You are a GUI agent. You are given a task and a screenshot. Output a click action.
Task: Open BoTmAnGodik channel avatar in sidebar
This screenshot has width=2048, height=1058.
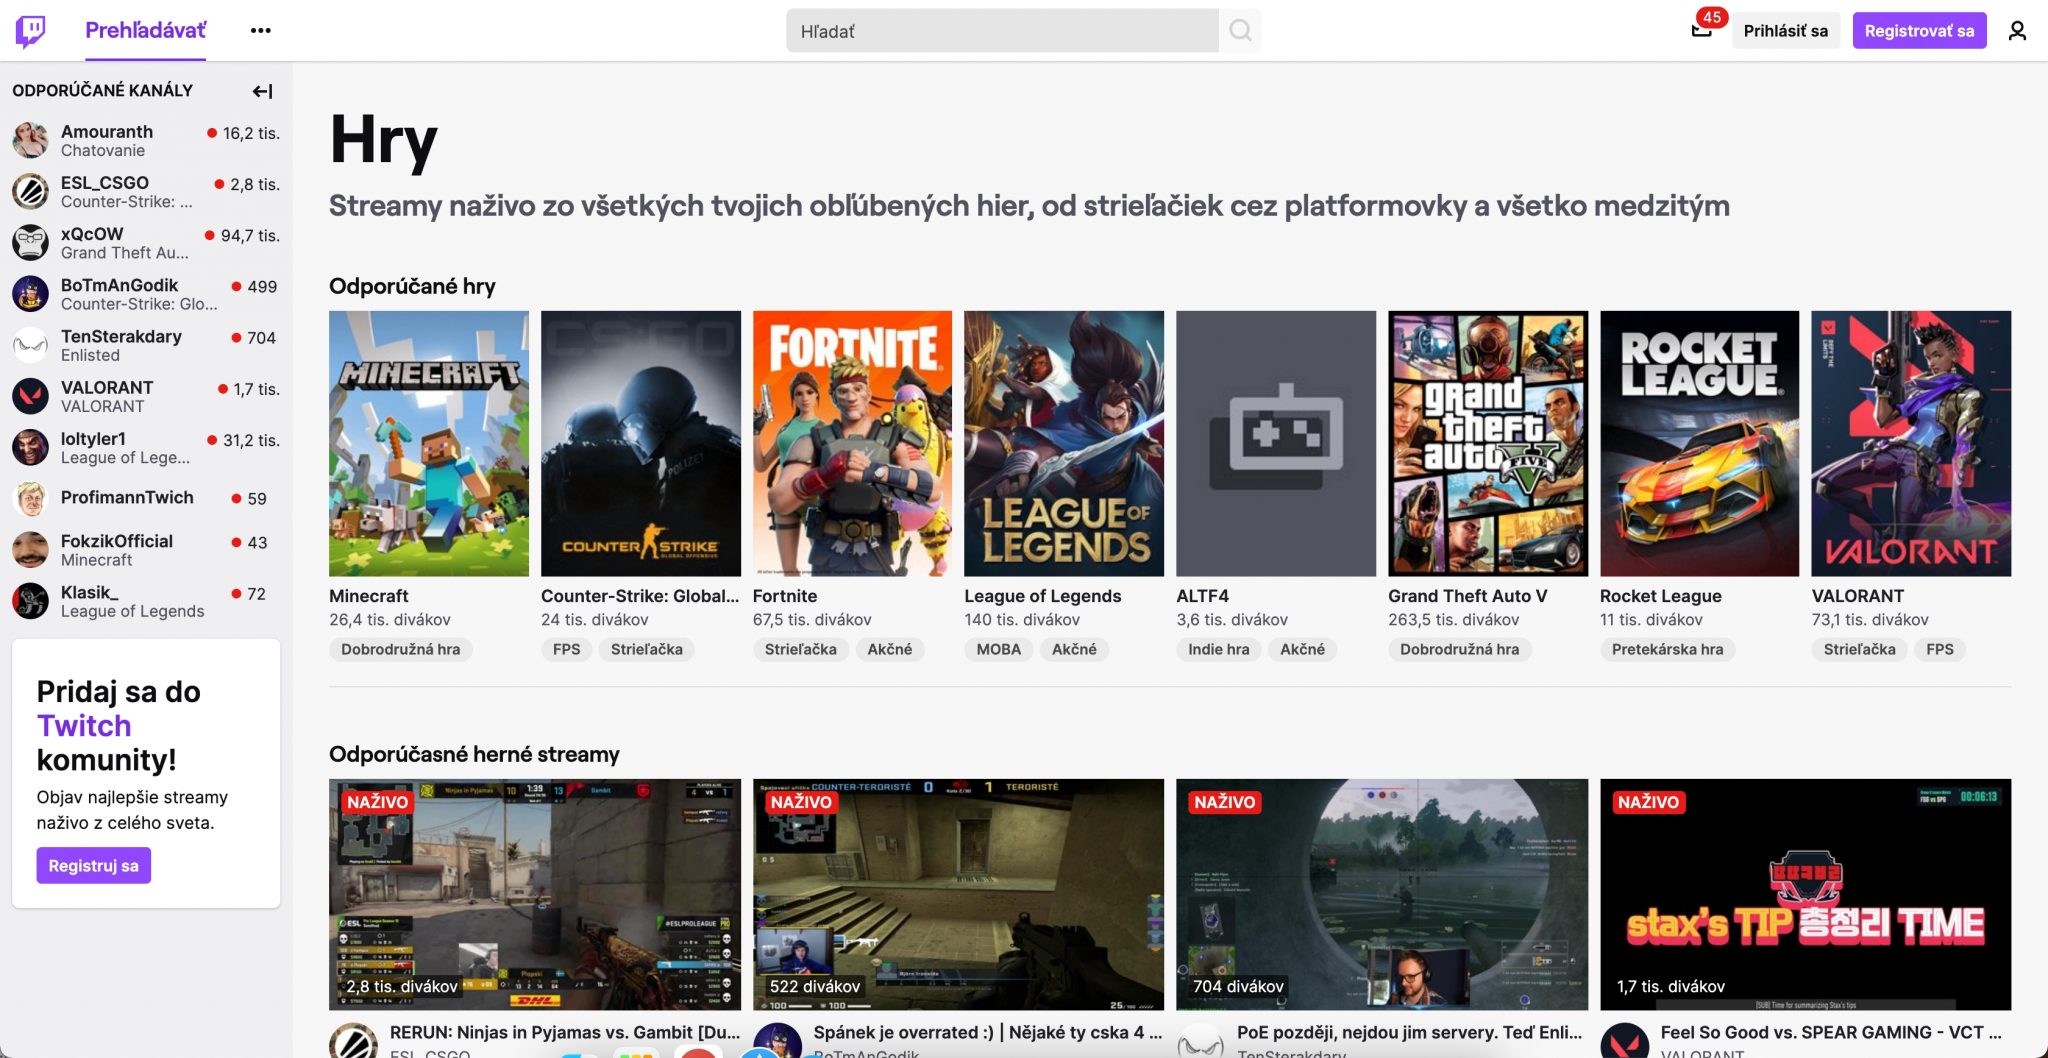[31, 294]
